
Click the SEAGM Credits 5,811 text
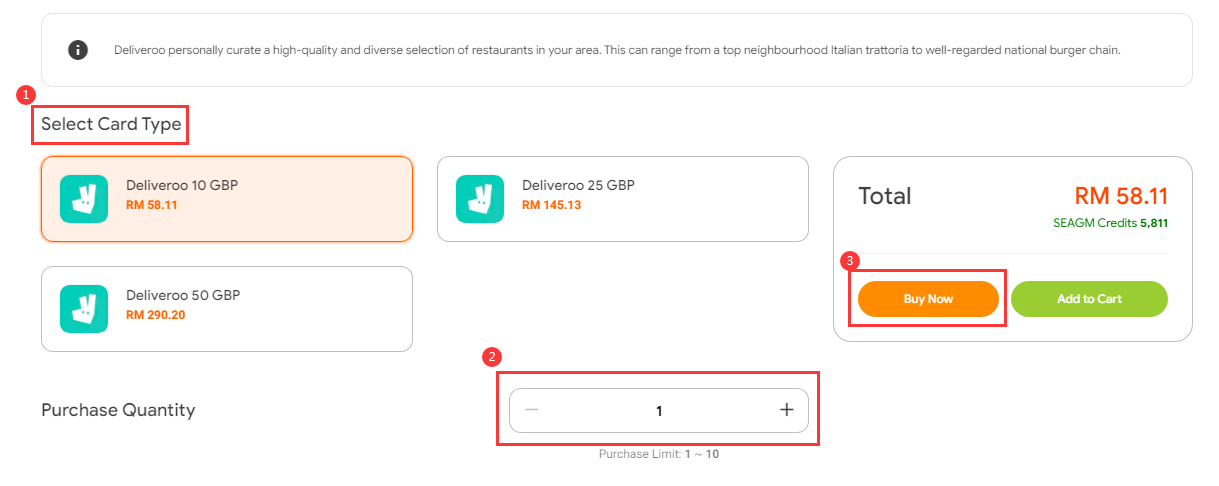point(1110,223)
